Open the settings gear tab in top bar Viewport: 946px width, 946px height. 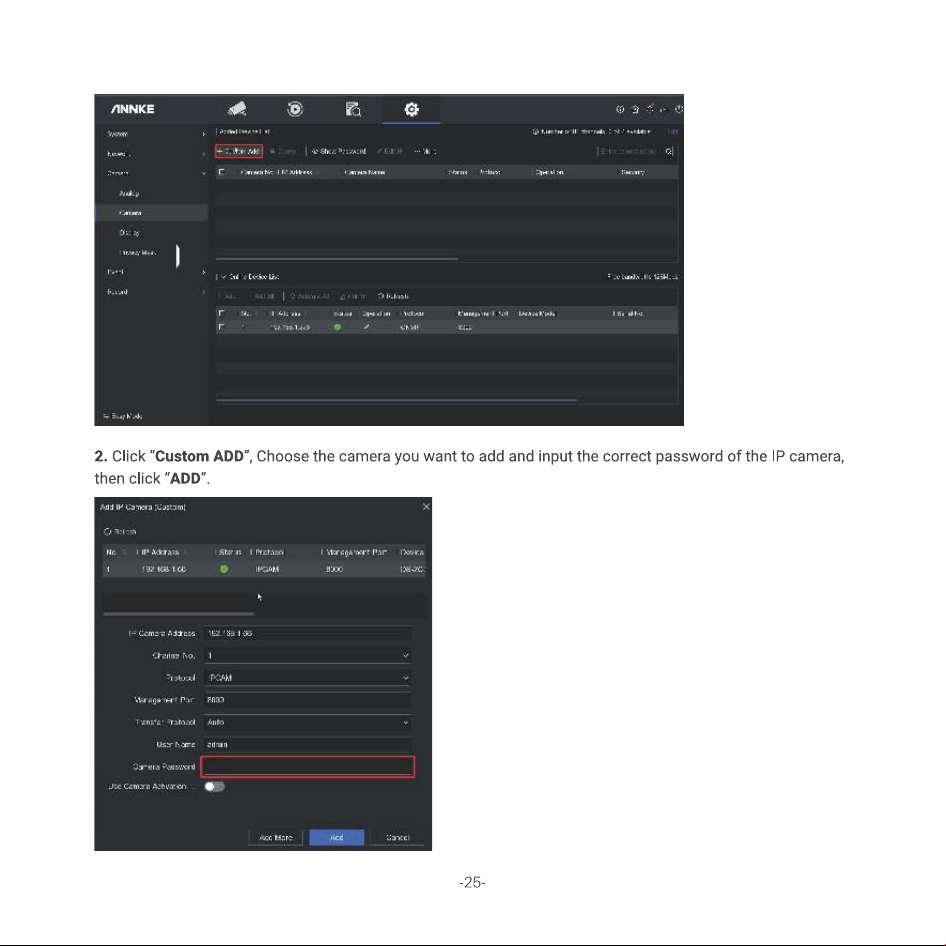(411, 109)
